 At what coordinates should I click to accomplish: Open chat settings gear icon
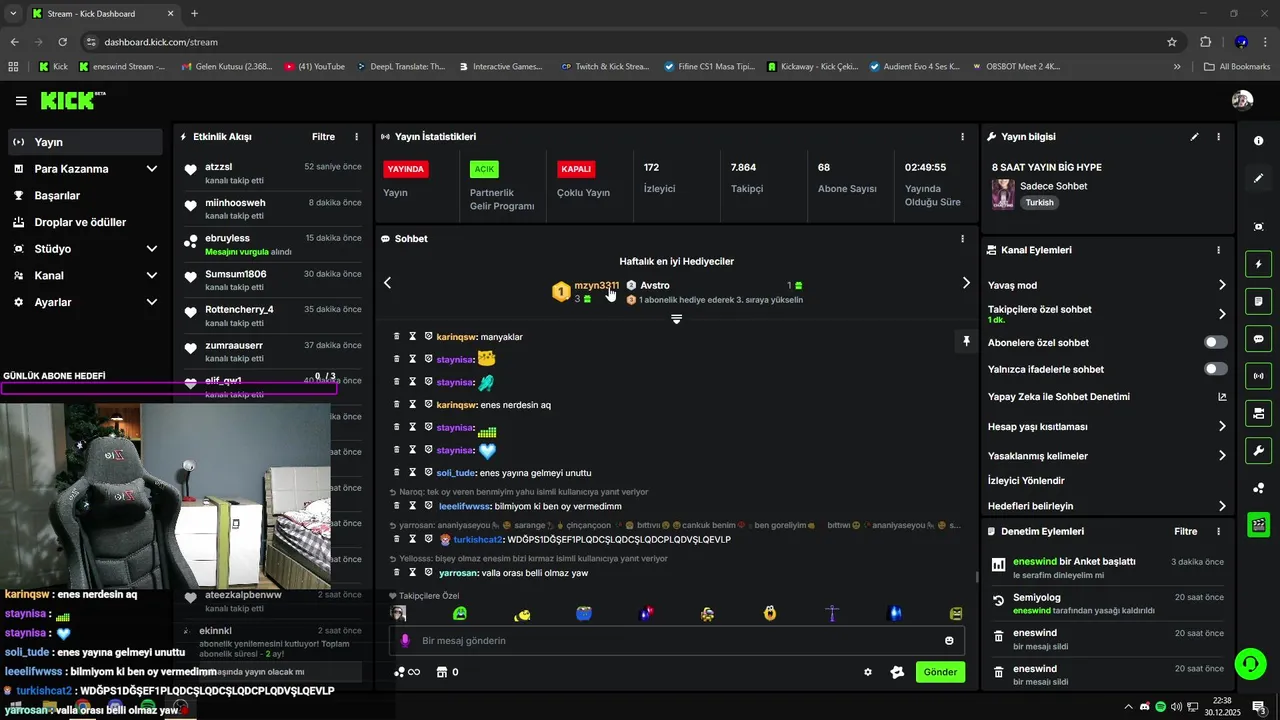(868, 672)
